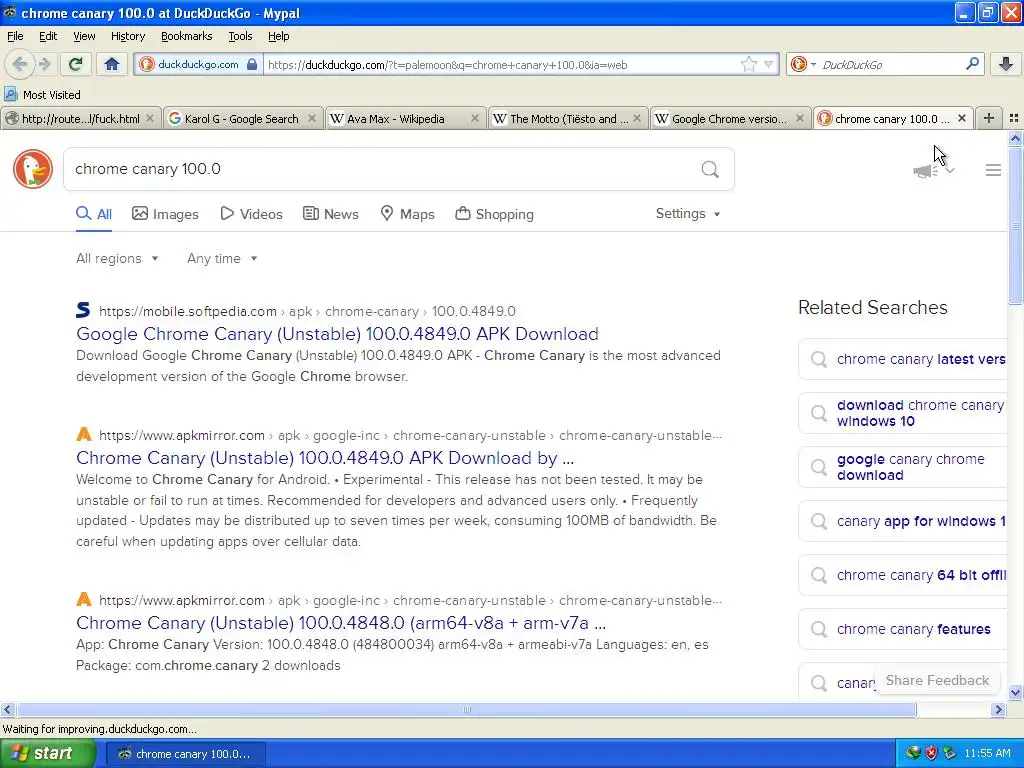1024x768 pixels.
Task: Submit search with the magnifier in the query box
Action: (x=710, y=169)
